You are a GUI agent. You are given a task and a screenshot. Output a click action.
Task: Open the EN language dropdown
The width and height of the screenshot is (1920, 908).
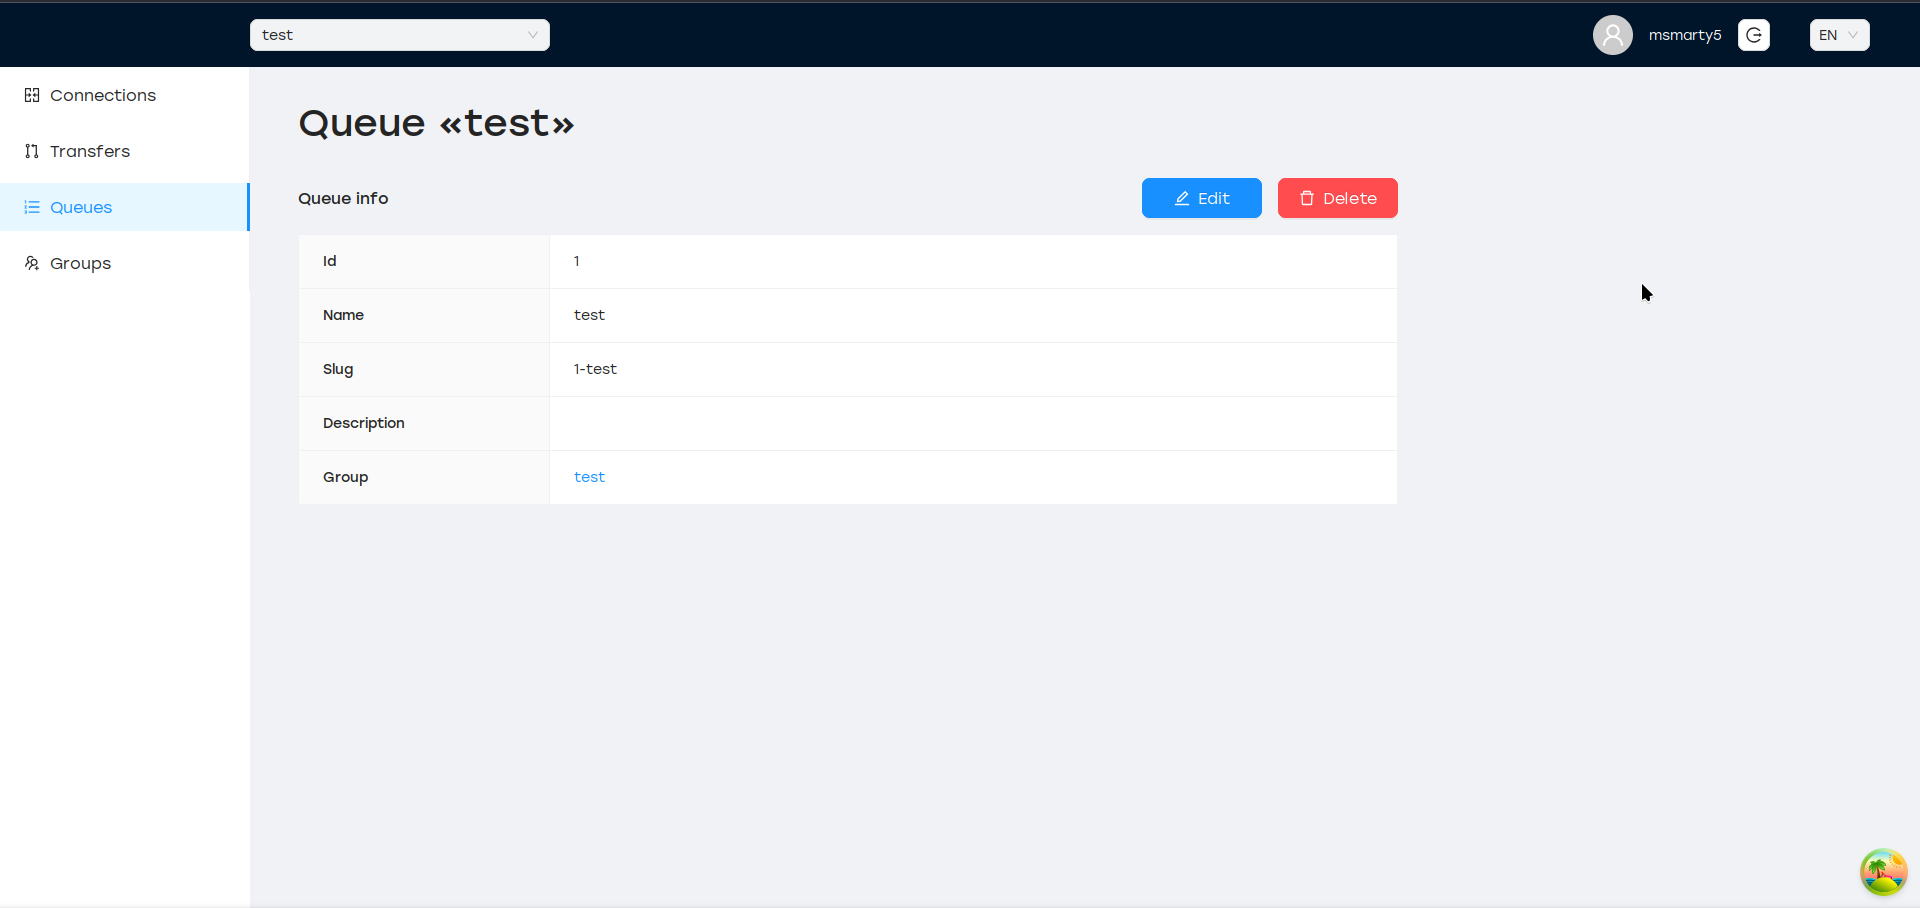coord(1839,35)
